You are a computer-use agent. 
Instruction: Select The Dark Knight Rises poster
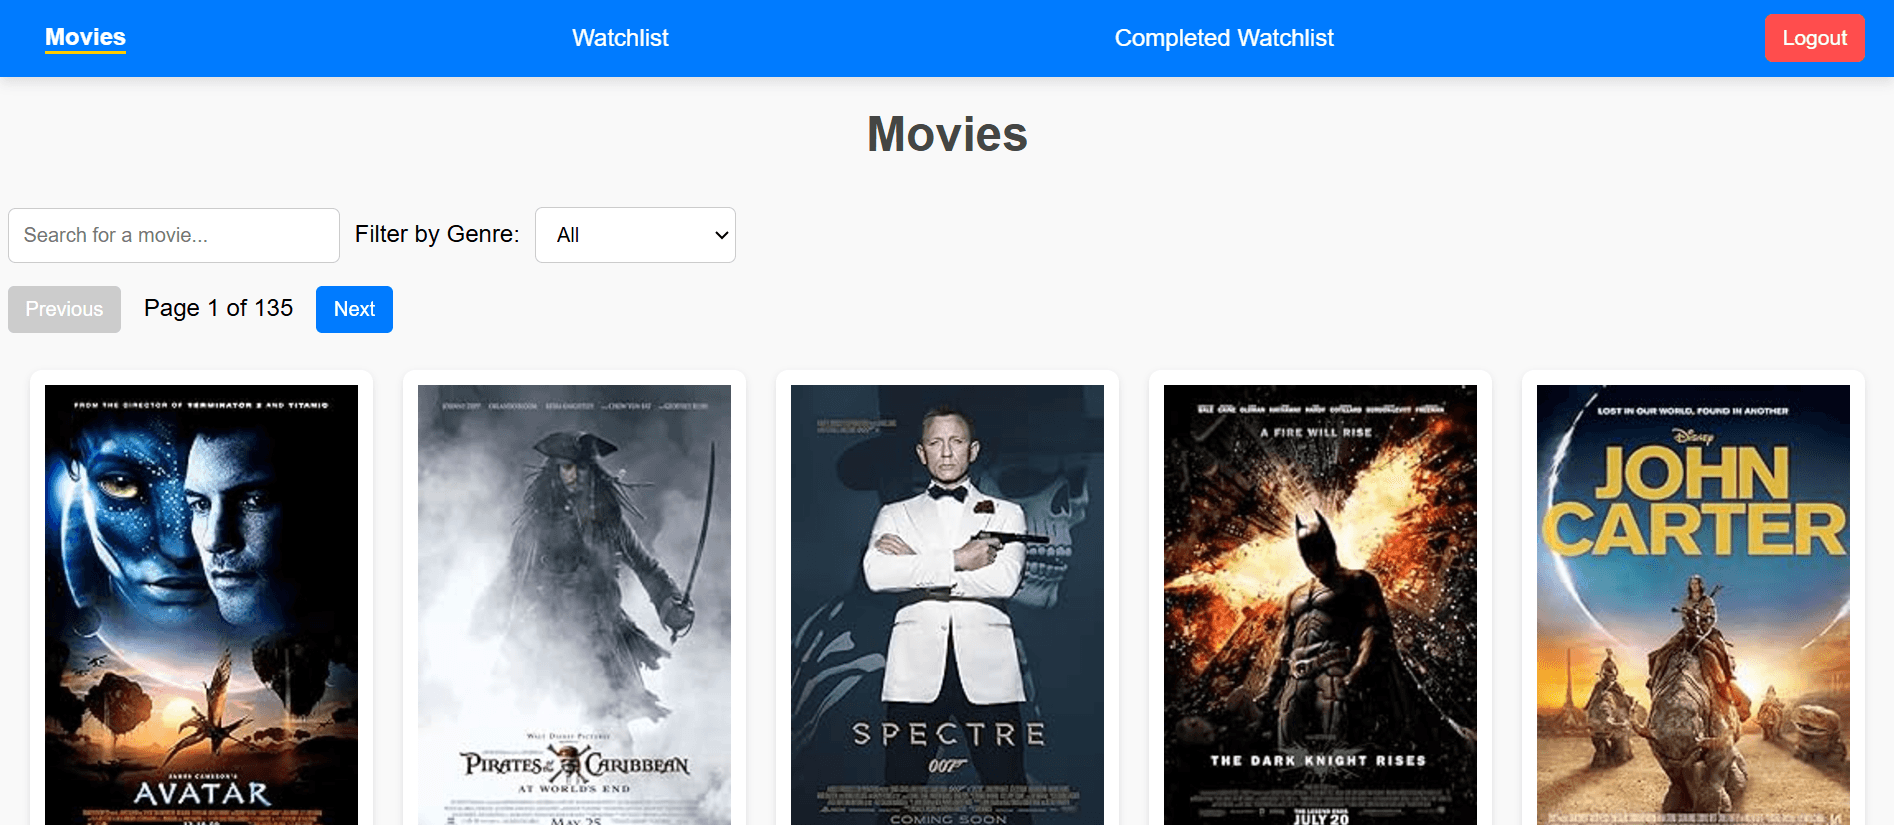click(x=1320, y=605)
